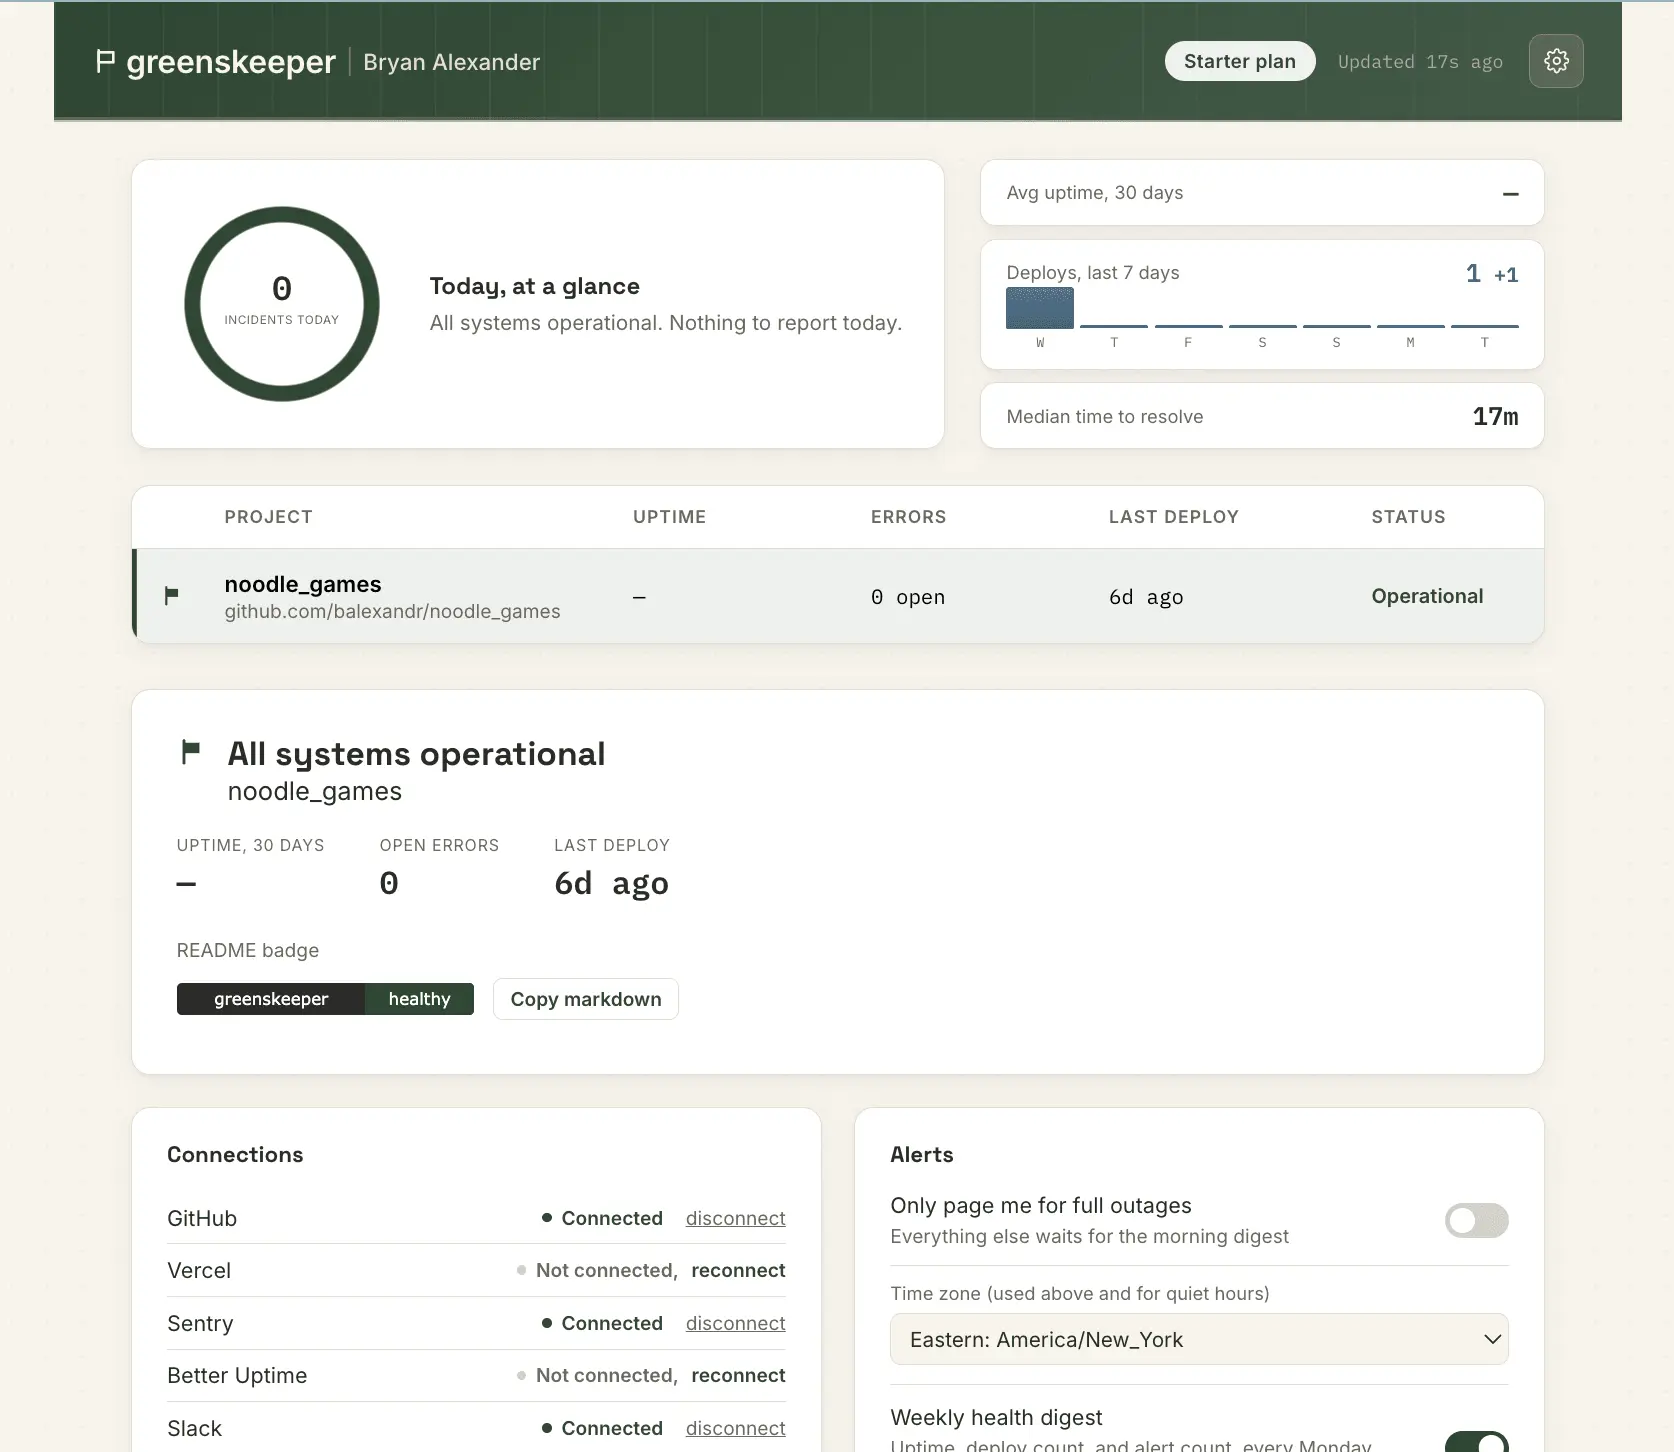Click the Avg uptime, 30 days card

(1262, 193)
